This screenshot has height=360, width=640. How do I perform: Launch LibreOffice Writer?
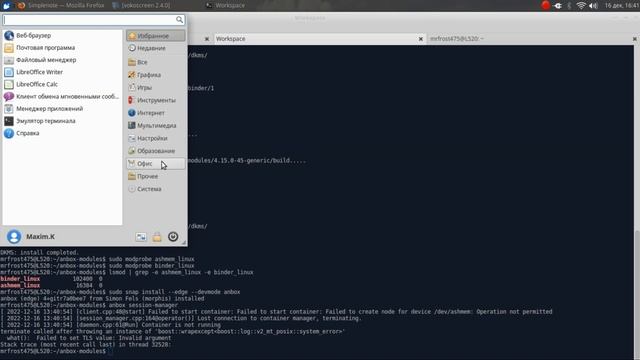62,72
